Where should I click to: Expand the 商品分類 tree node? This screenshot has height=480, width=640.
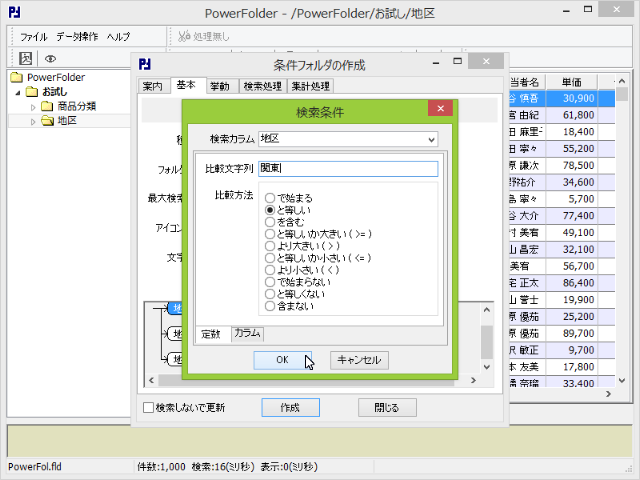click(33, 107)
